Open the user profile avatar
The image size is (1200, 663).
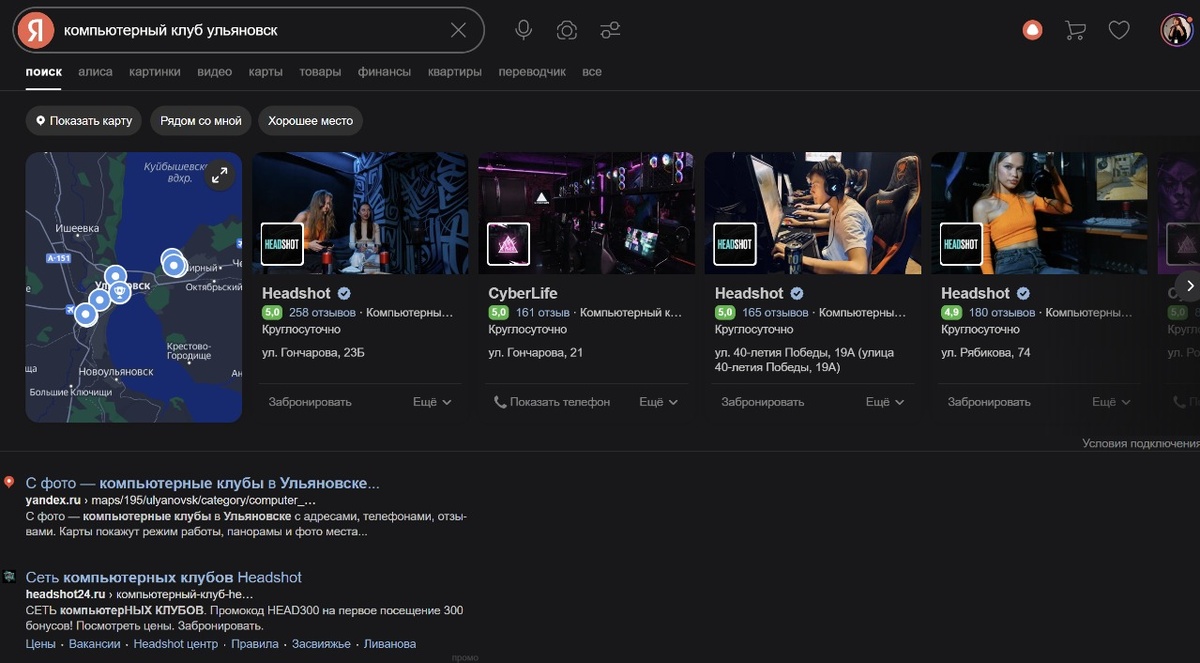coord(1176,30)
